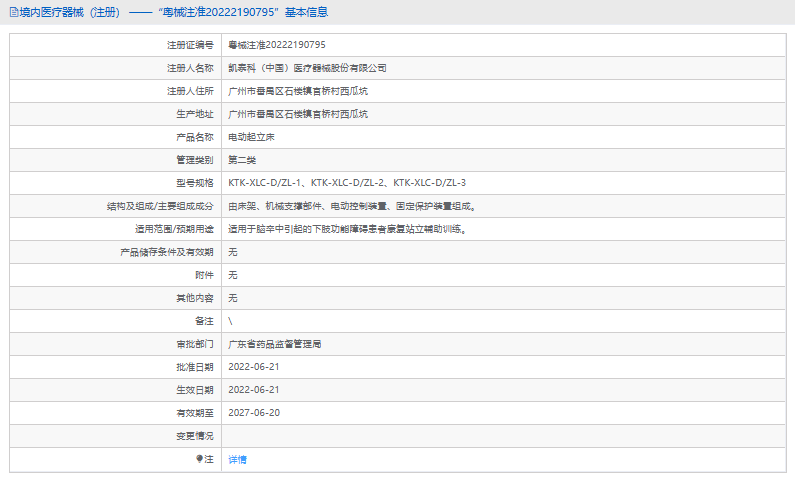
Task: Click the lightbulb icon beside 注
Action: point(199,459)
